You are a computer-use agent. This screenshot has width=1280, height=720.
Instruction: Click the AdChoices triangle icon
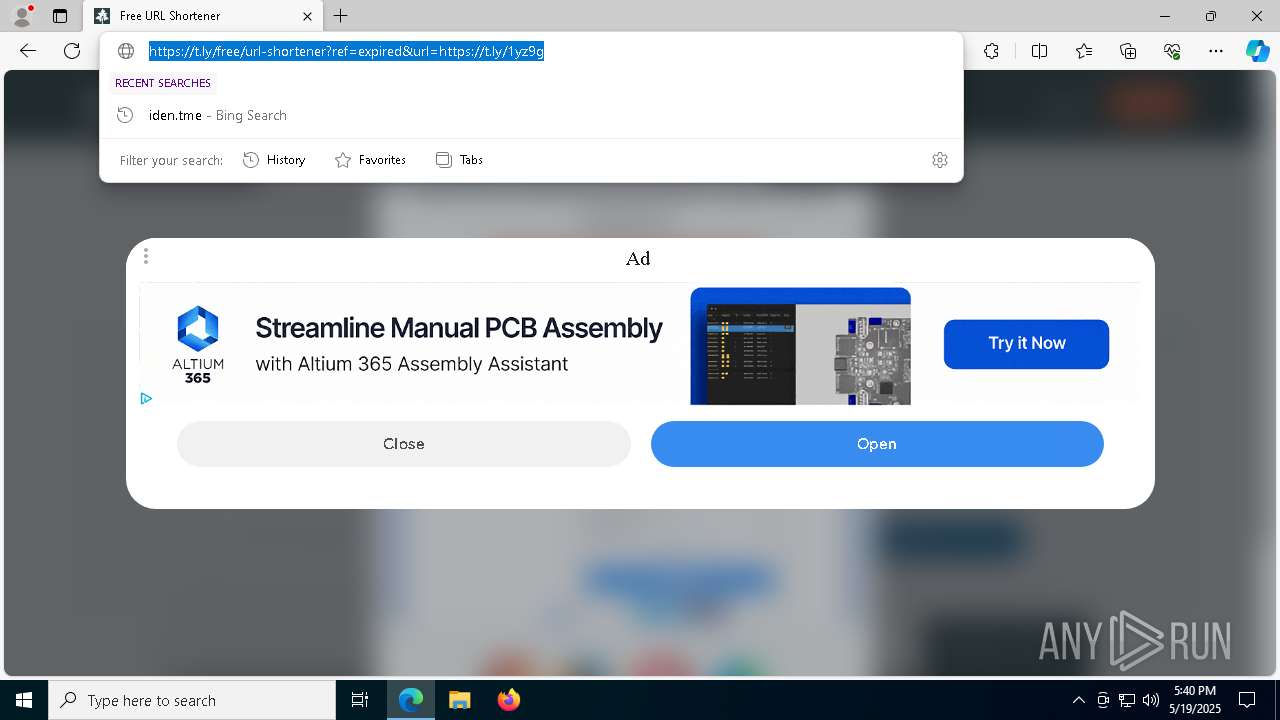tap(146, 398)
